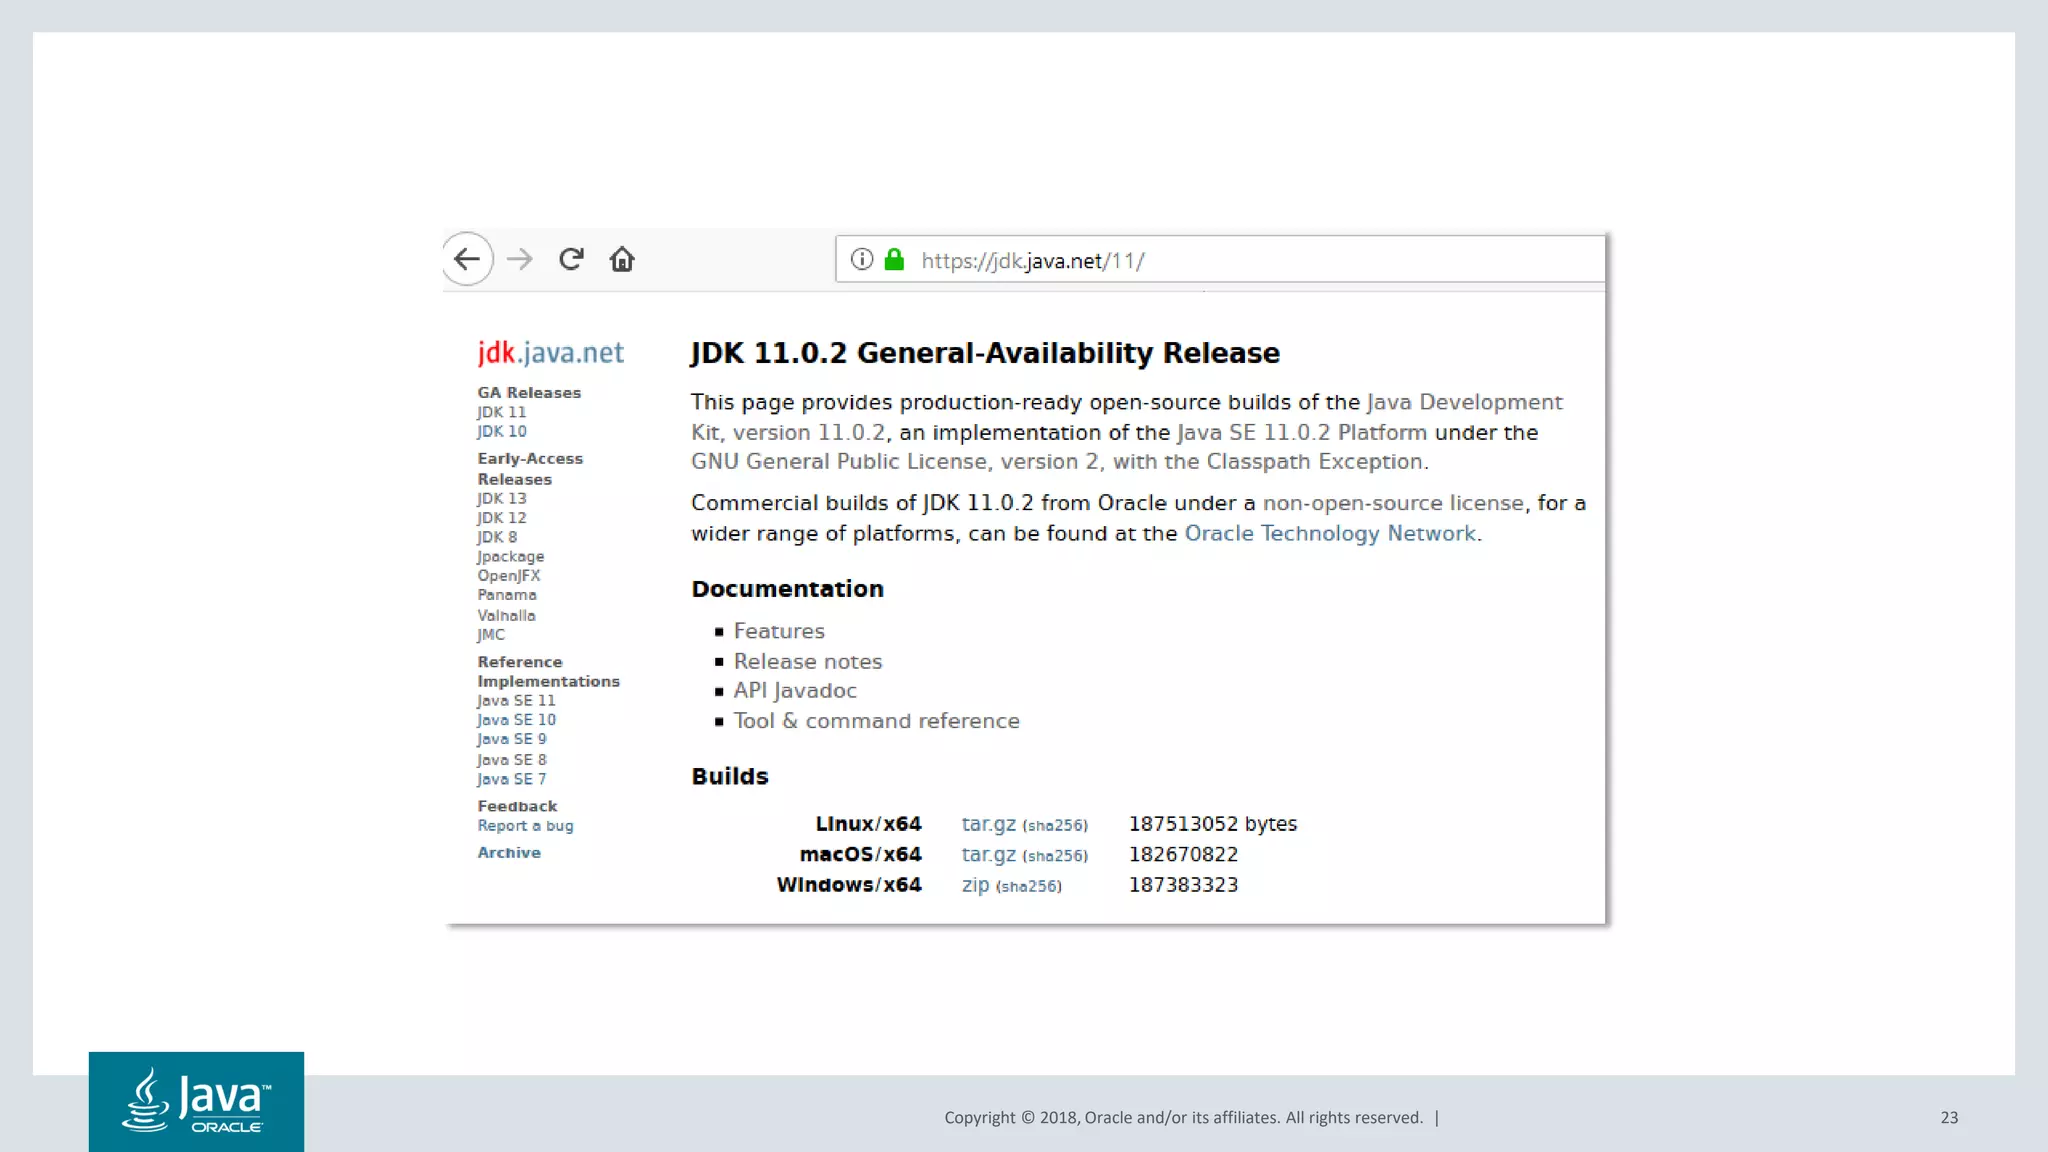Click the 'Feedback' sidebar heading
Screen dimensions: 2048x1152
517,806
